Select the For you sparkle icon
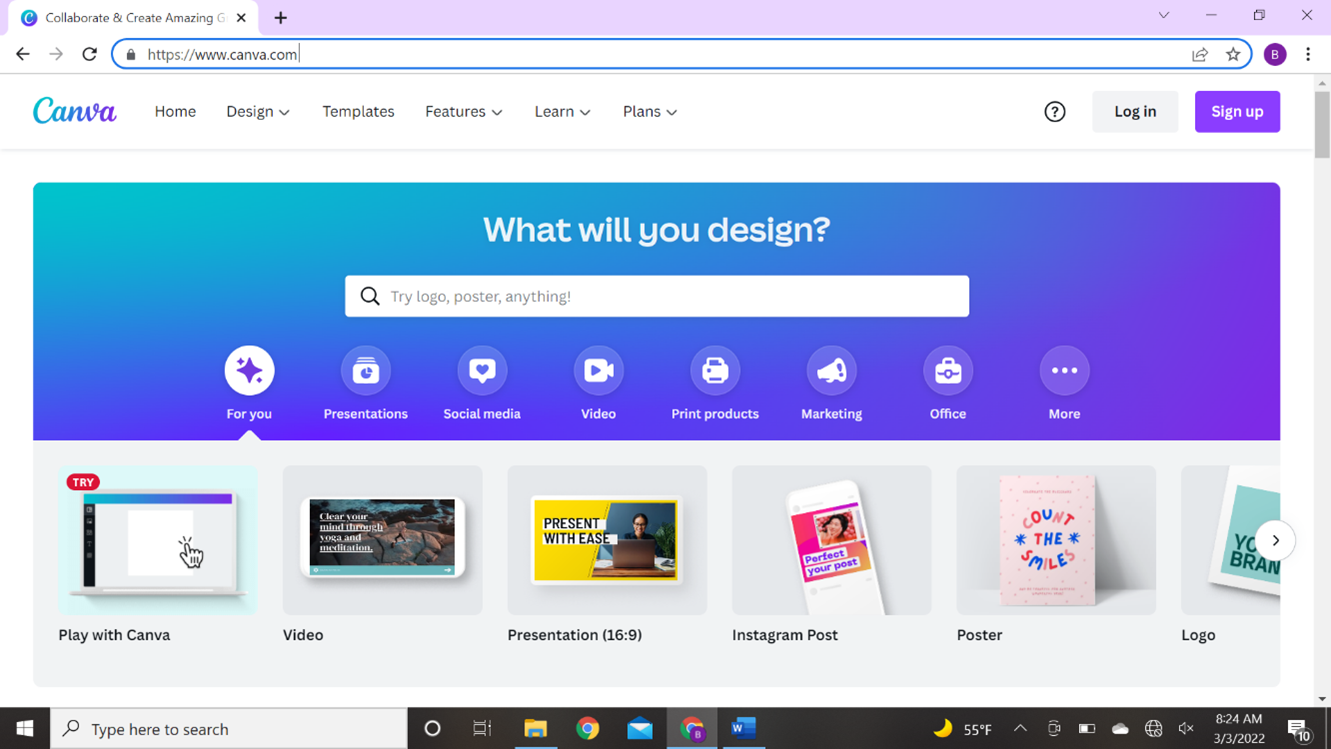 pyautogui.click(x=249, y=371)
